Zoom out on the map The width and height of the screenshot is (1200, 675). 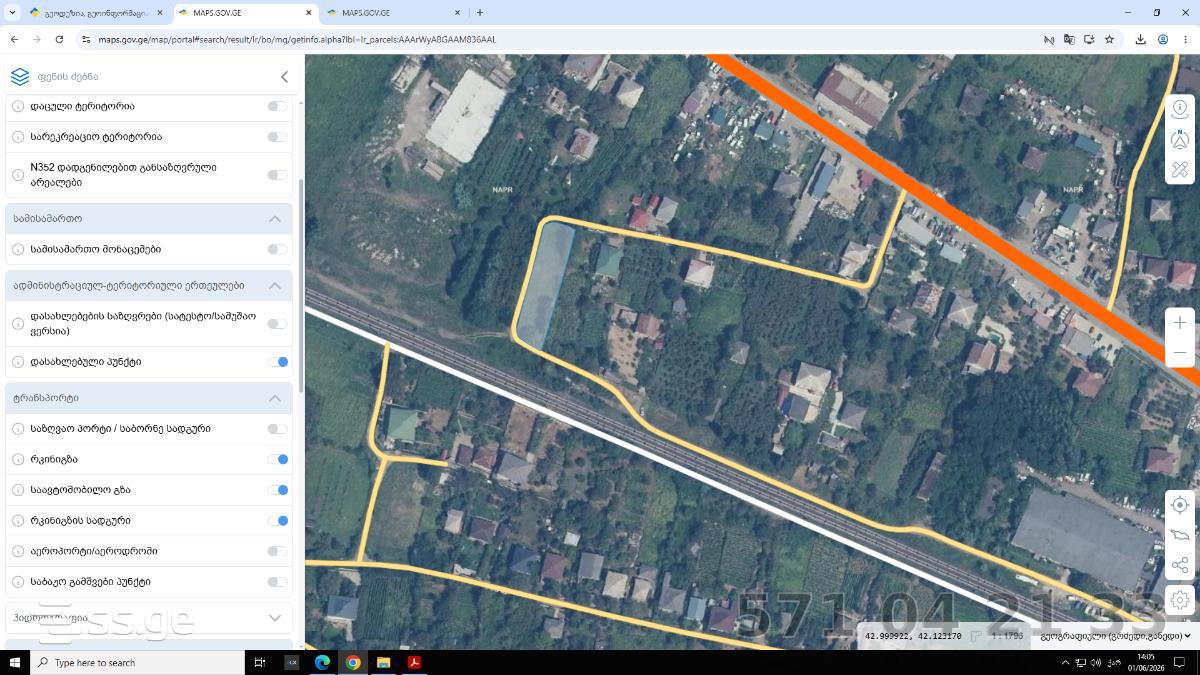tap(1180, 353)
